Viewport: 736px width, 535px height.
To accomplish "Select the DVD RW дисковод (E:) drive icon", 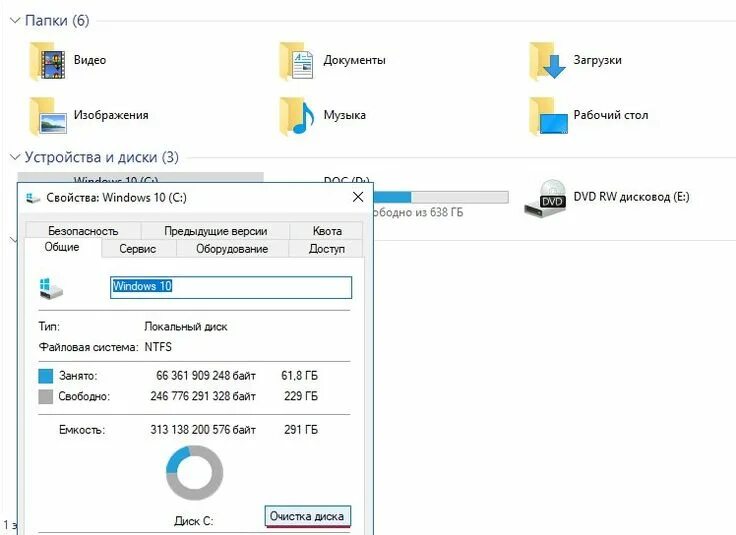I will tap(544, 198).
